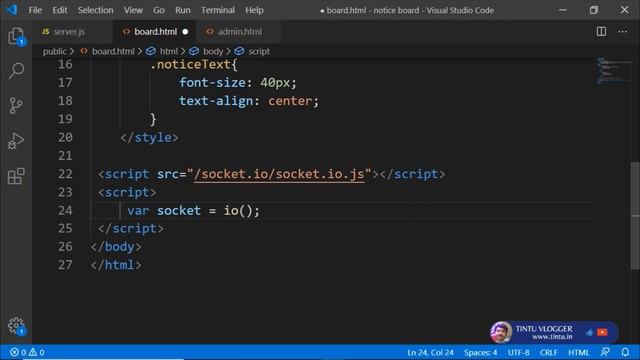Open the errors and warnings Problems indicator
This screenshot has height=360, width=640.
coord(27,352)
